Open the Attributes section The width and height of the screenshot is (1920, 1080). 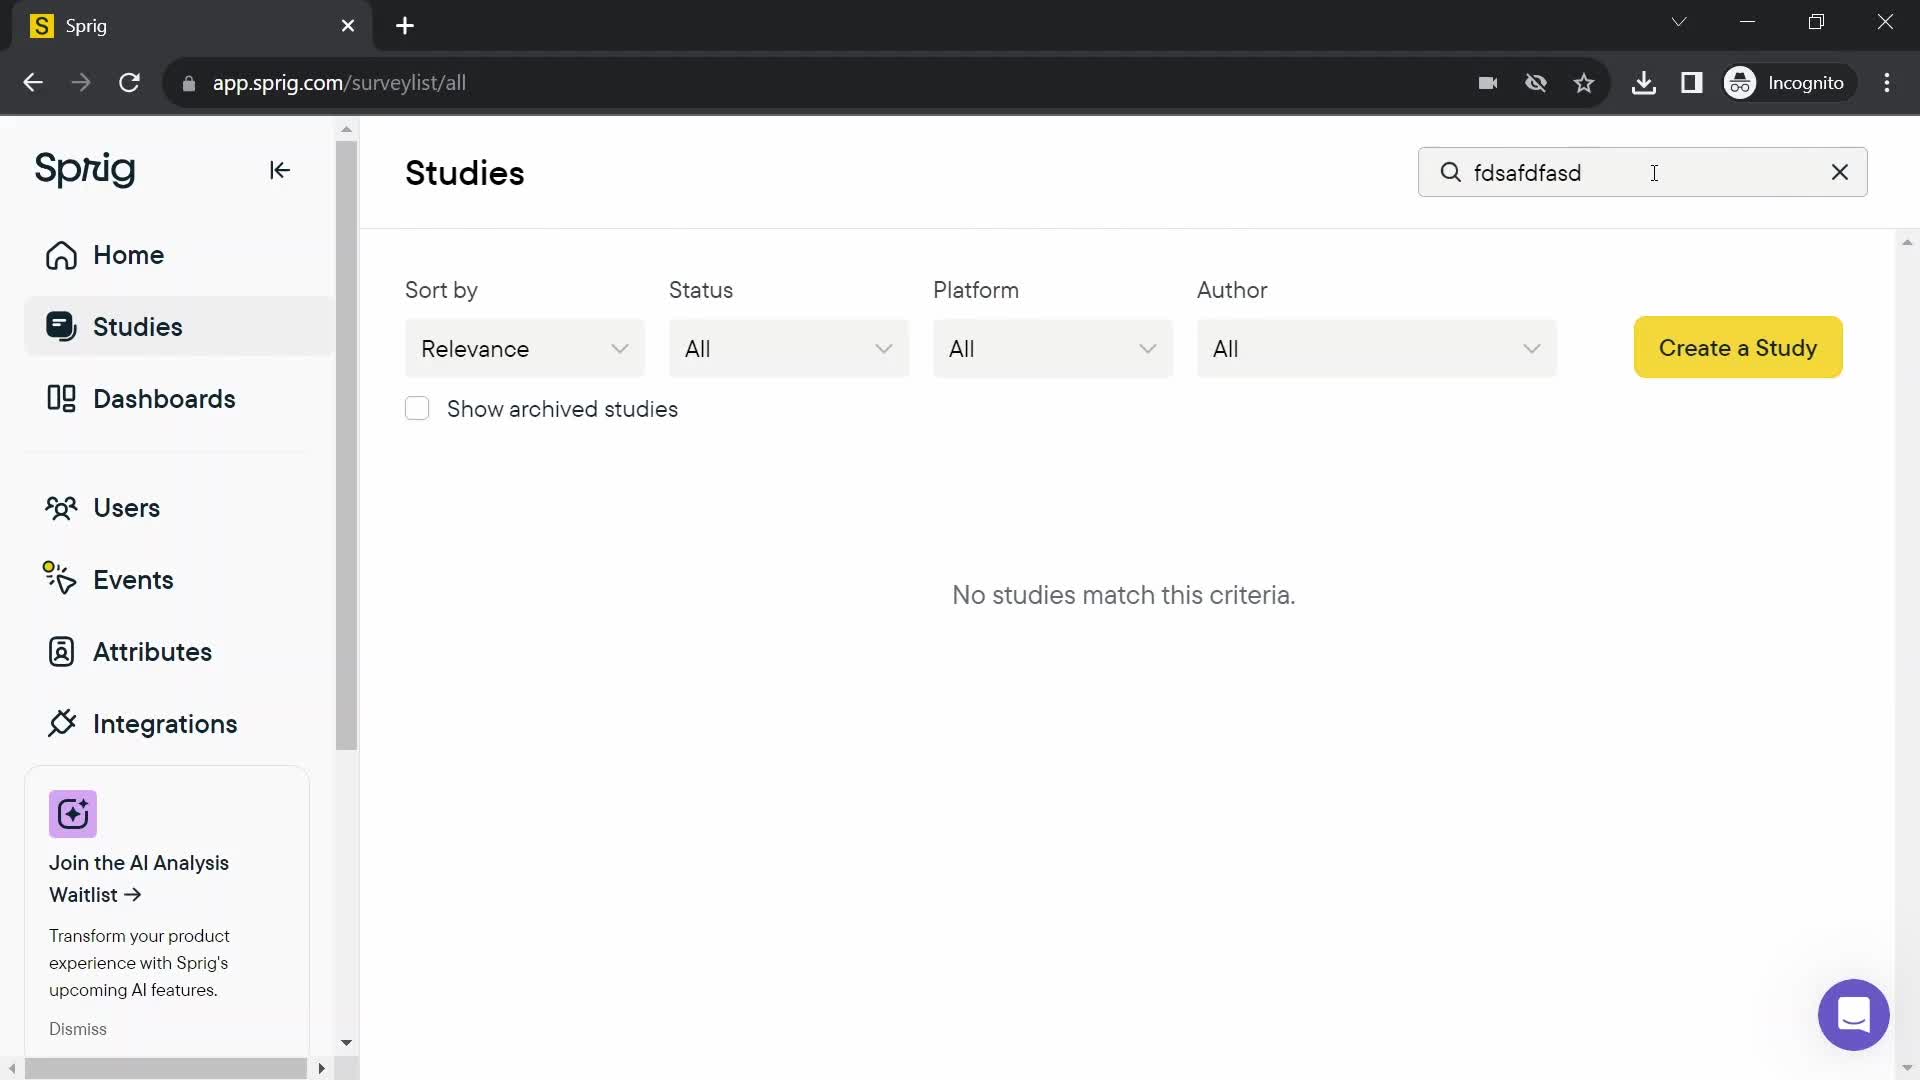pos(153,651)
